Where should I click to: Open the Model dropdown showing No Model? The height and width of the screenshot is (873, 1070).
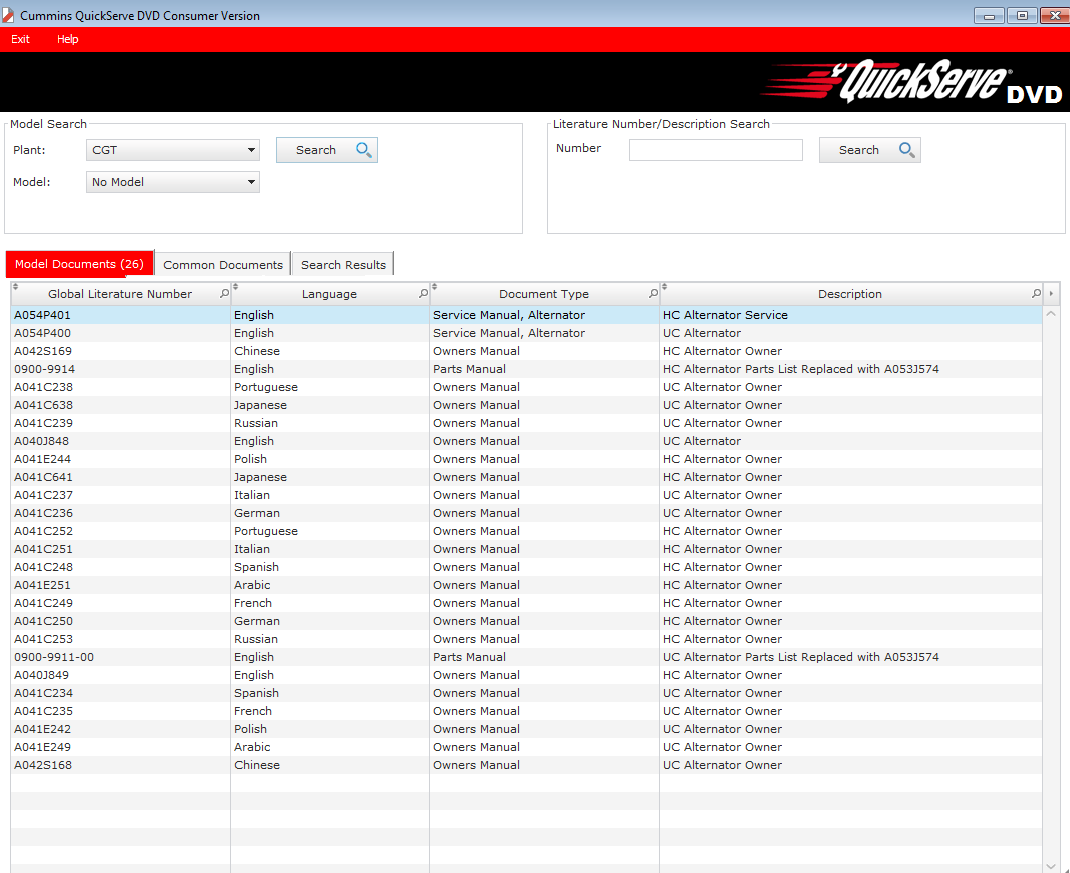(251, 183)
